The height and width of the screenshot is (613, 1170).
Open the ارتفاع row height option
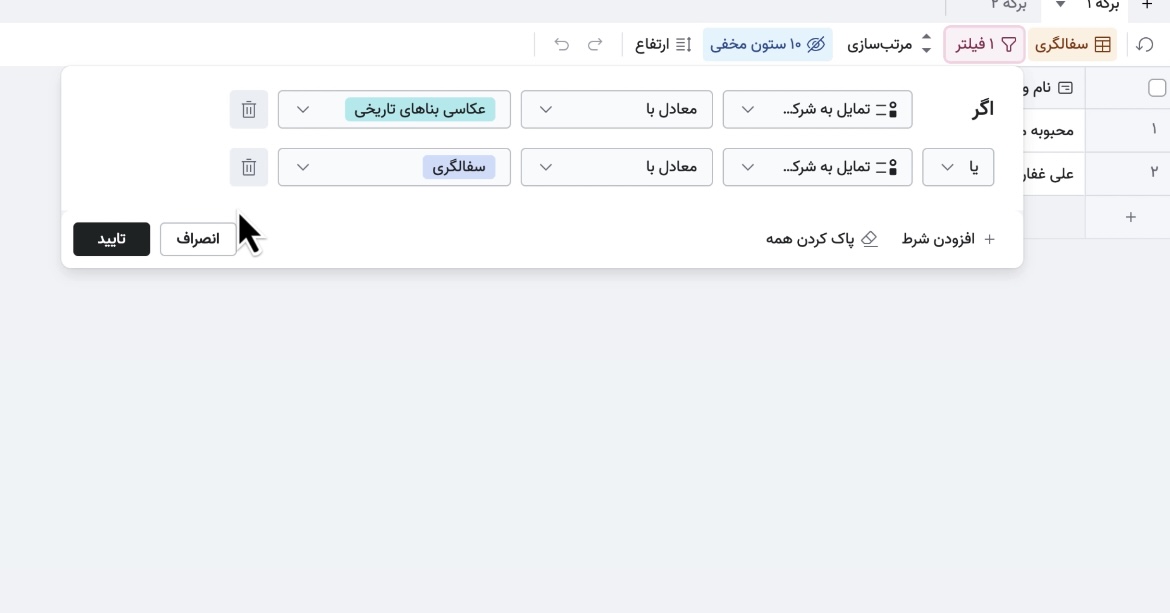pyautogui.click(x=663, y=44)
